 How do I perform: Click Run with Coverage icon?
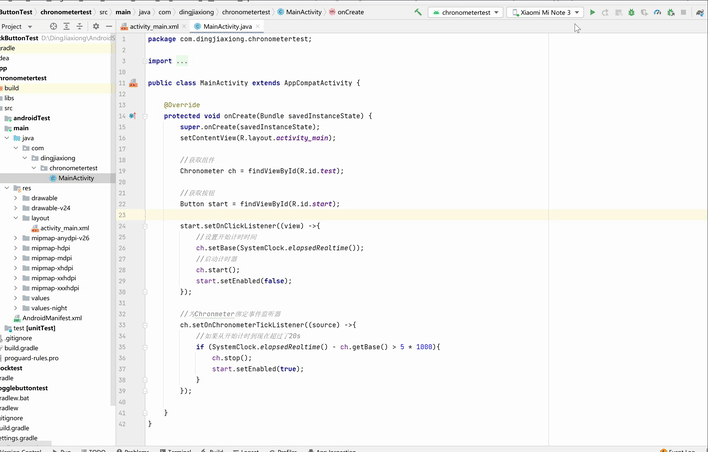point(644,13)
